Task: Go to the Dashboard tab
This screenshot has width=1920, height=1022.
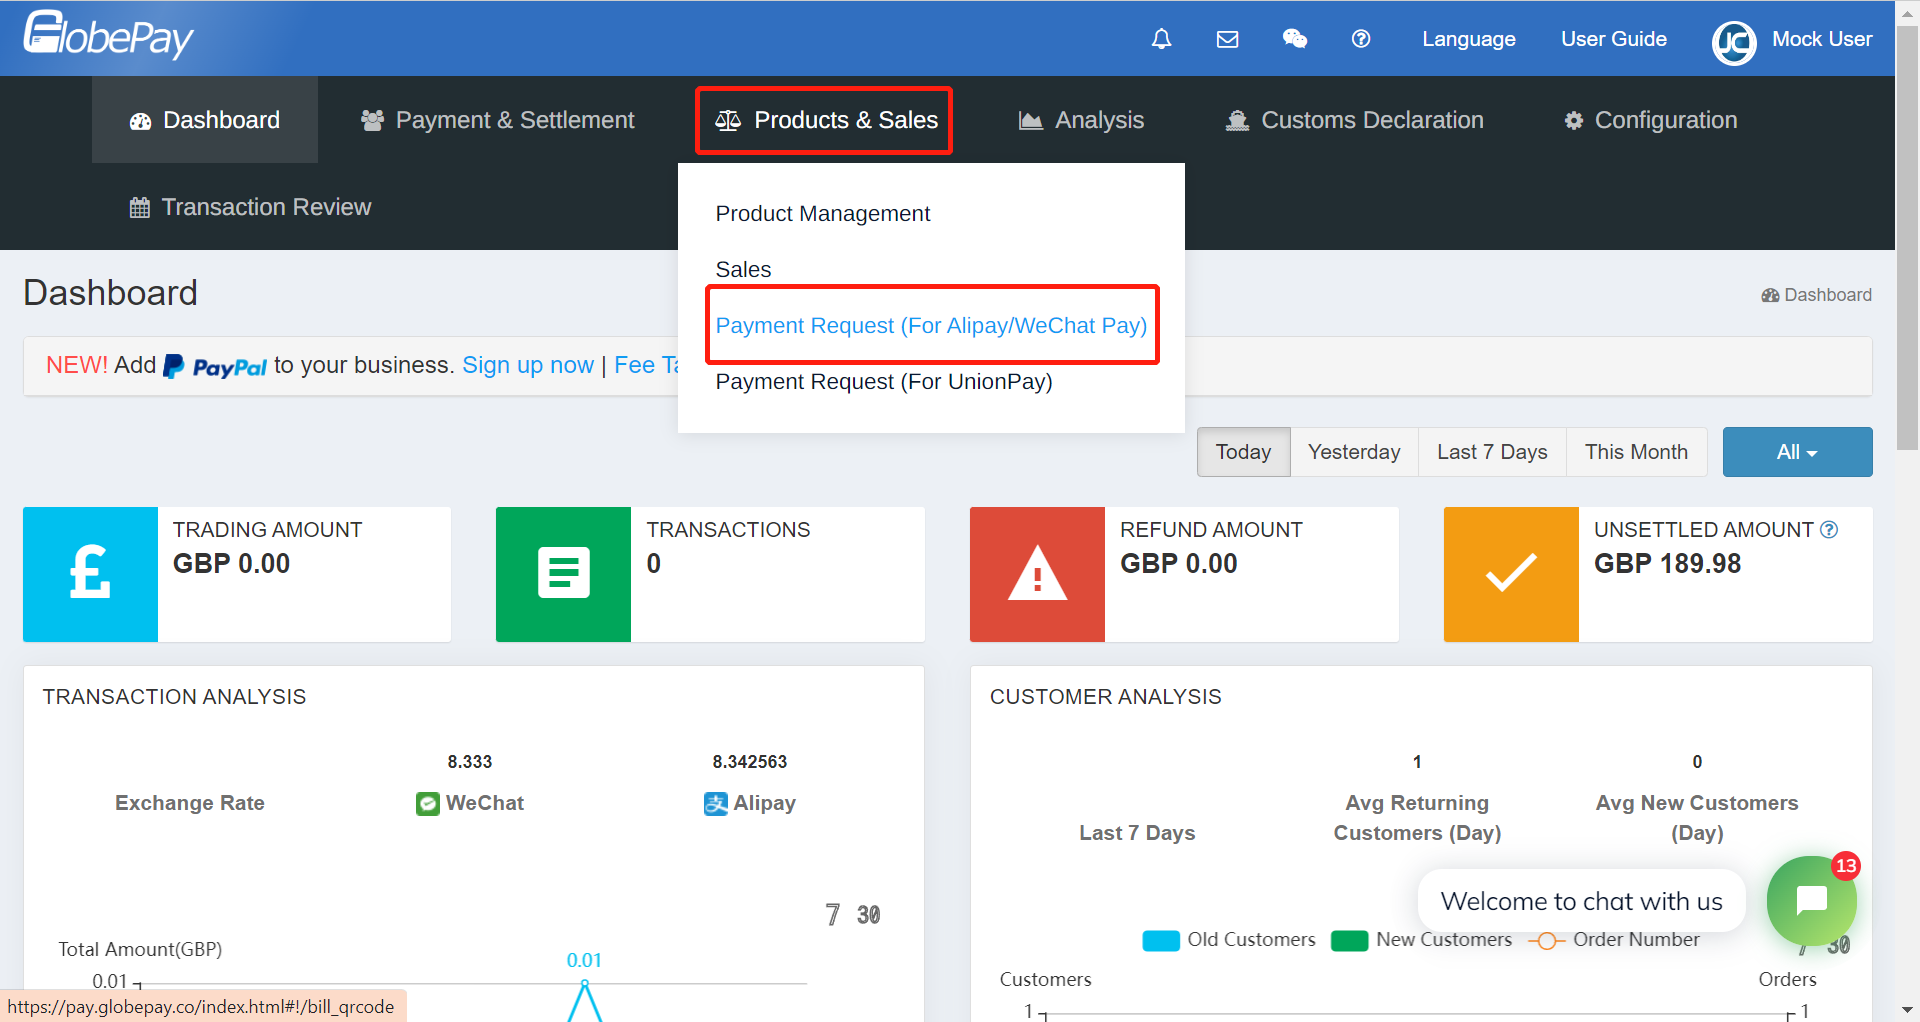Action: 205,120
